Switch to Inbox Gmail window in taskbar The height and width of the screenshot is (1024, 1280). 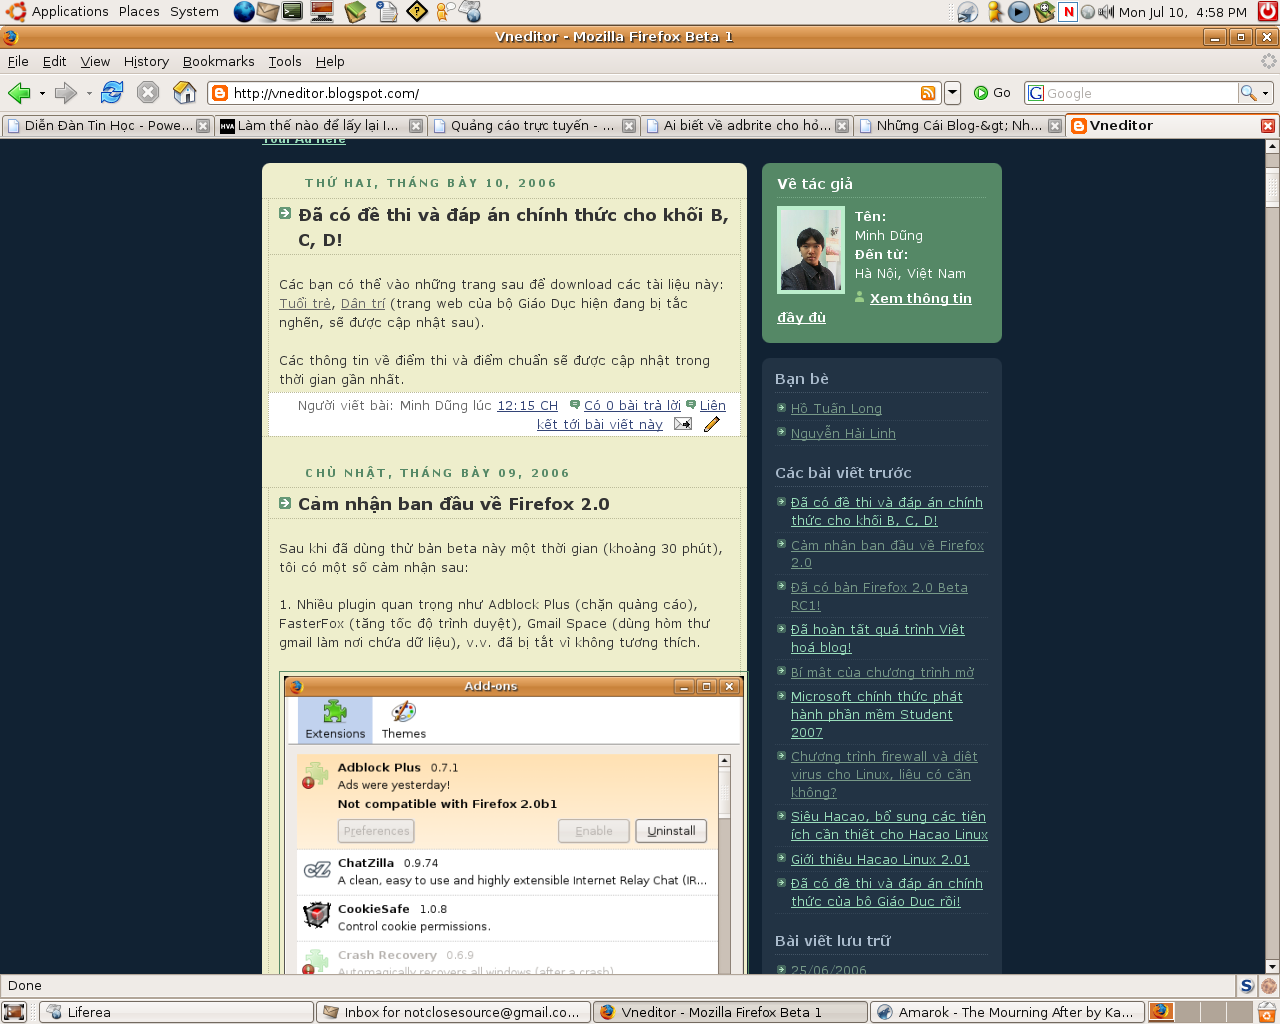(453, 1012)
